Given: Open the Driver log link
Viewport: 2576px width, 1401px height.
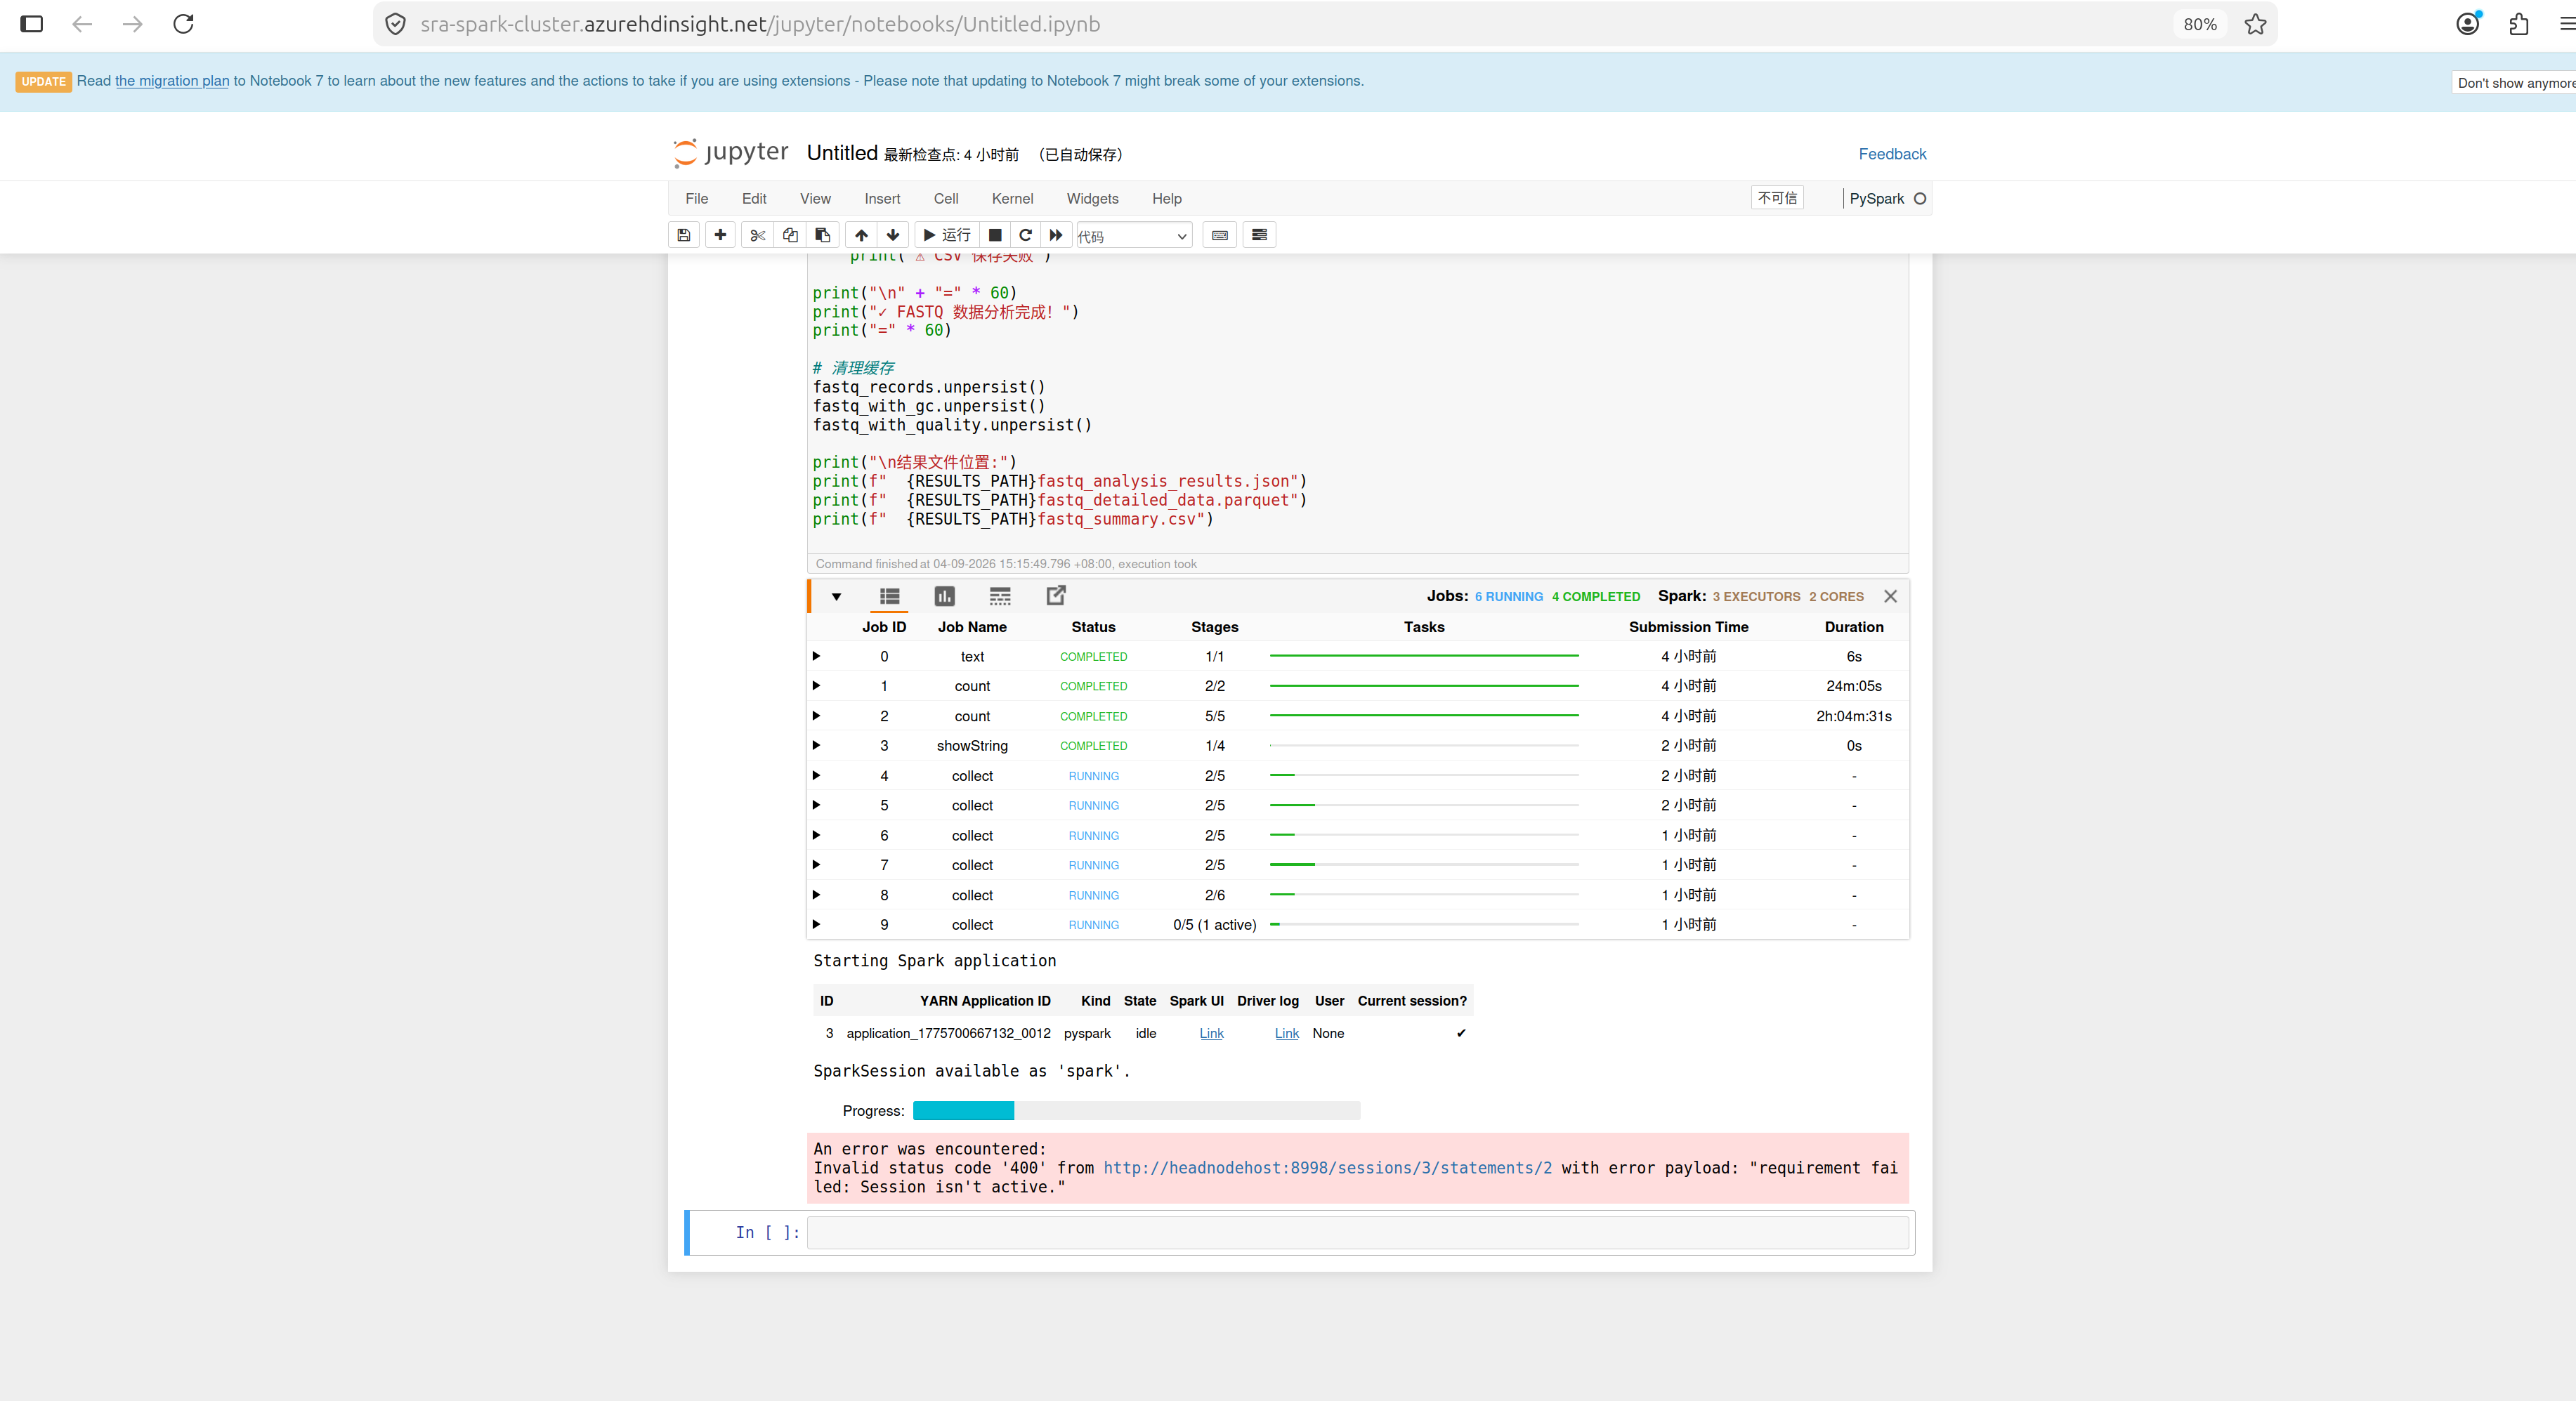Looking at the screenshot, I should [1286, 1034].
